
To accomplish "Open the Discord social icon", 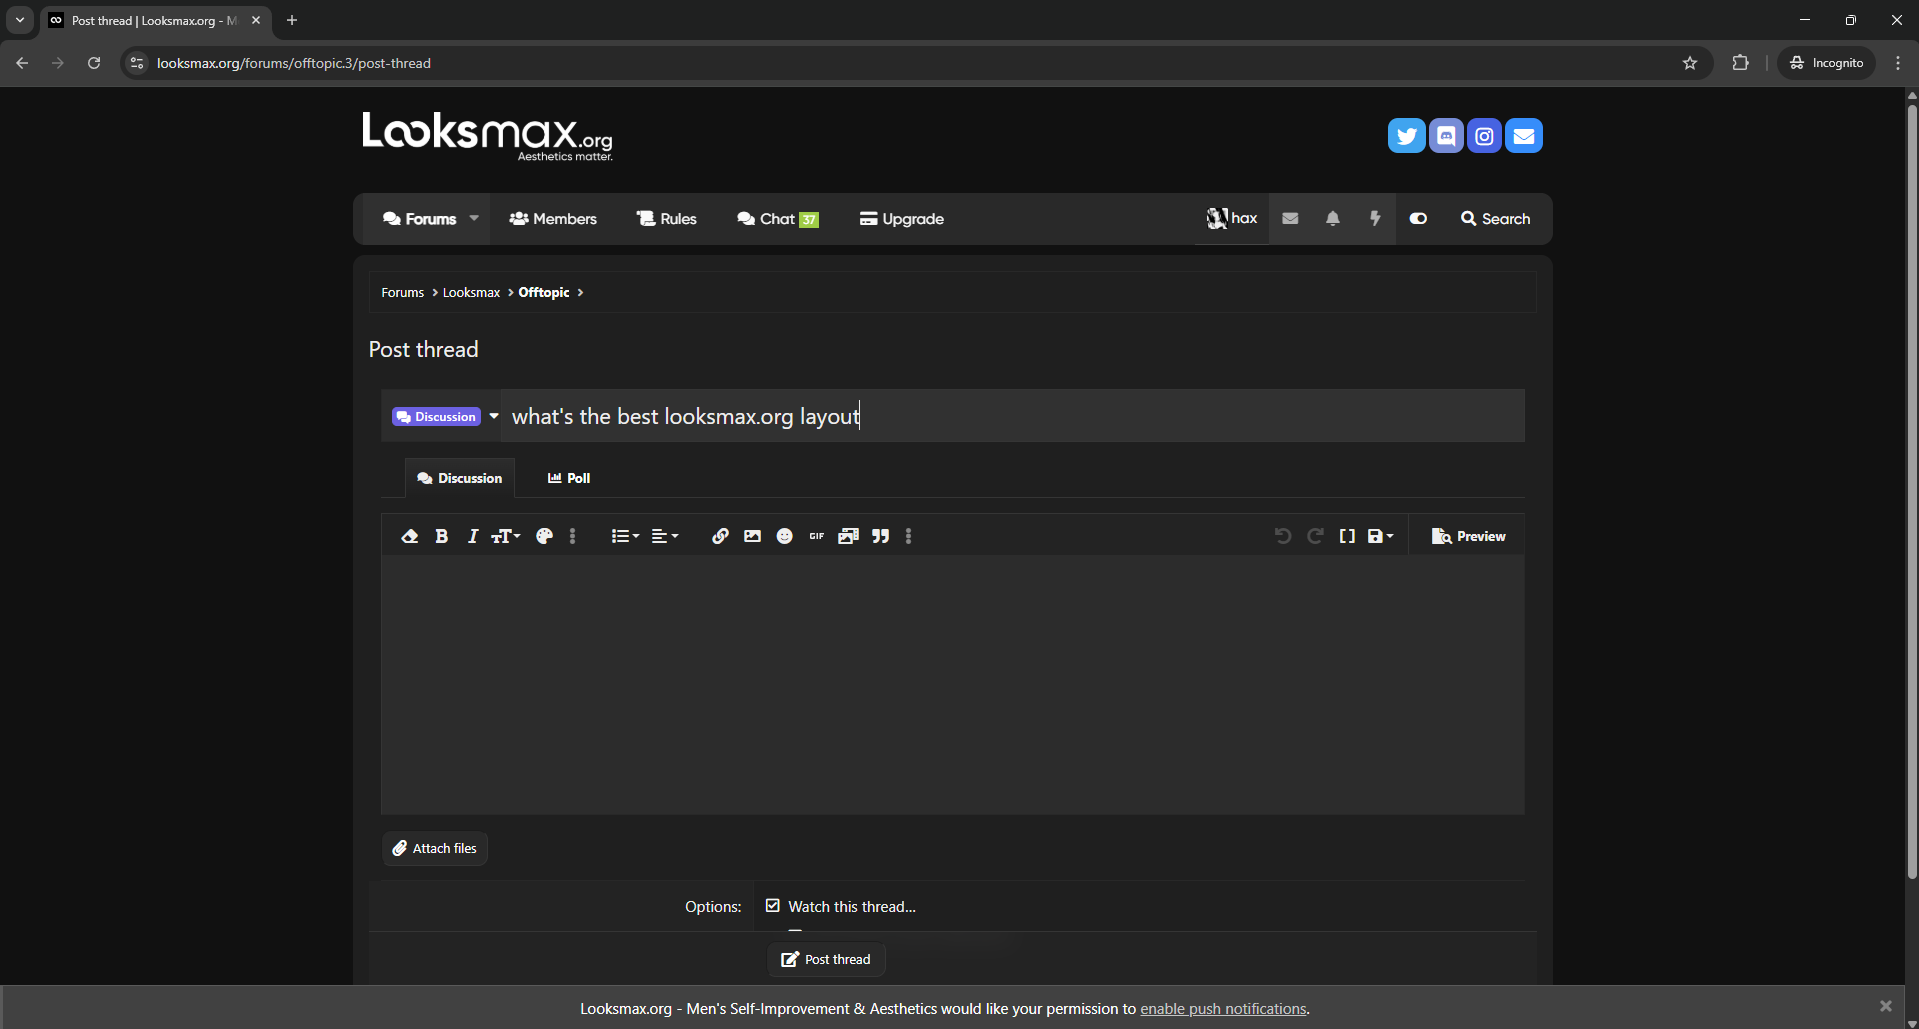I will (x=1446, y=136).
